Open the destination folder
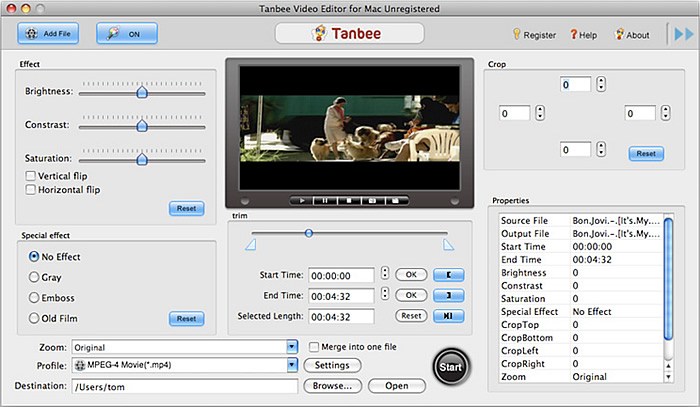Screen dimensions: 700x407 tap(396, 386)
